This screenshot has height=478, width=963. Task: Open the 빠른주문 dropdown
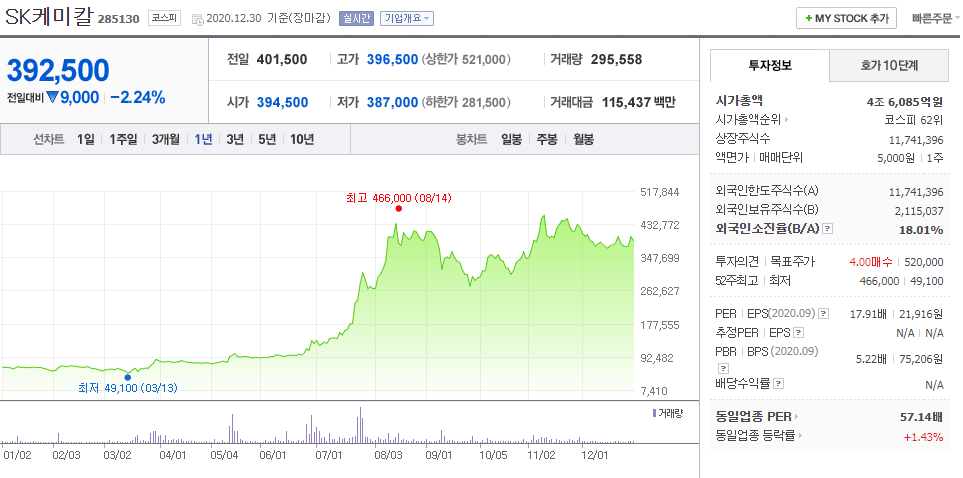tap(936, 18)
